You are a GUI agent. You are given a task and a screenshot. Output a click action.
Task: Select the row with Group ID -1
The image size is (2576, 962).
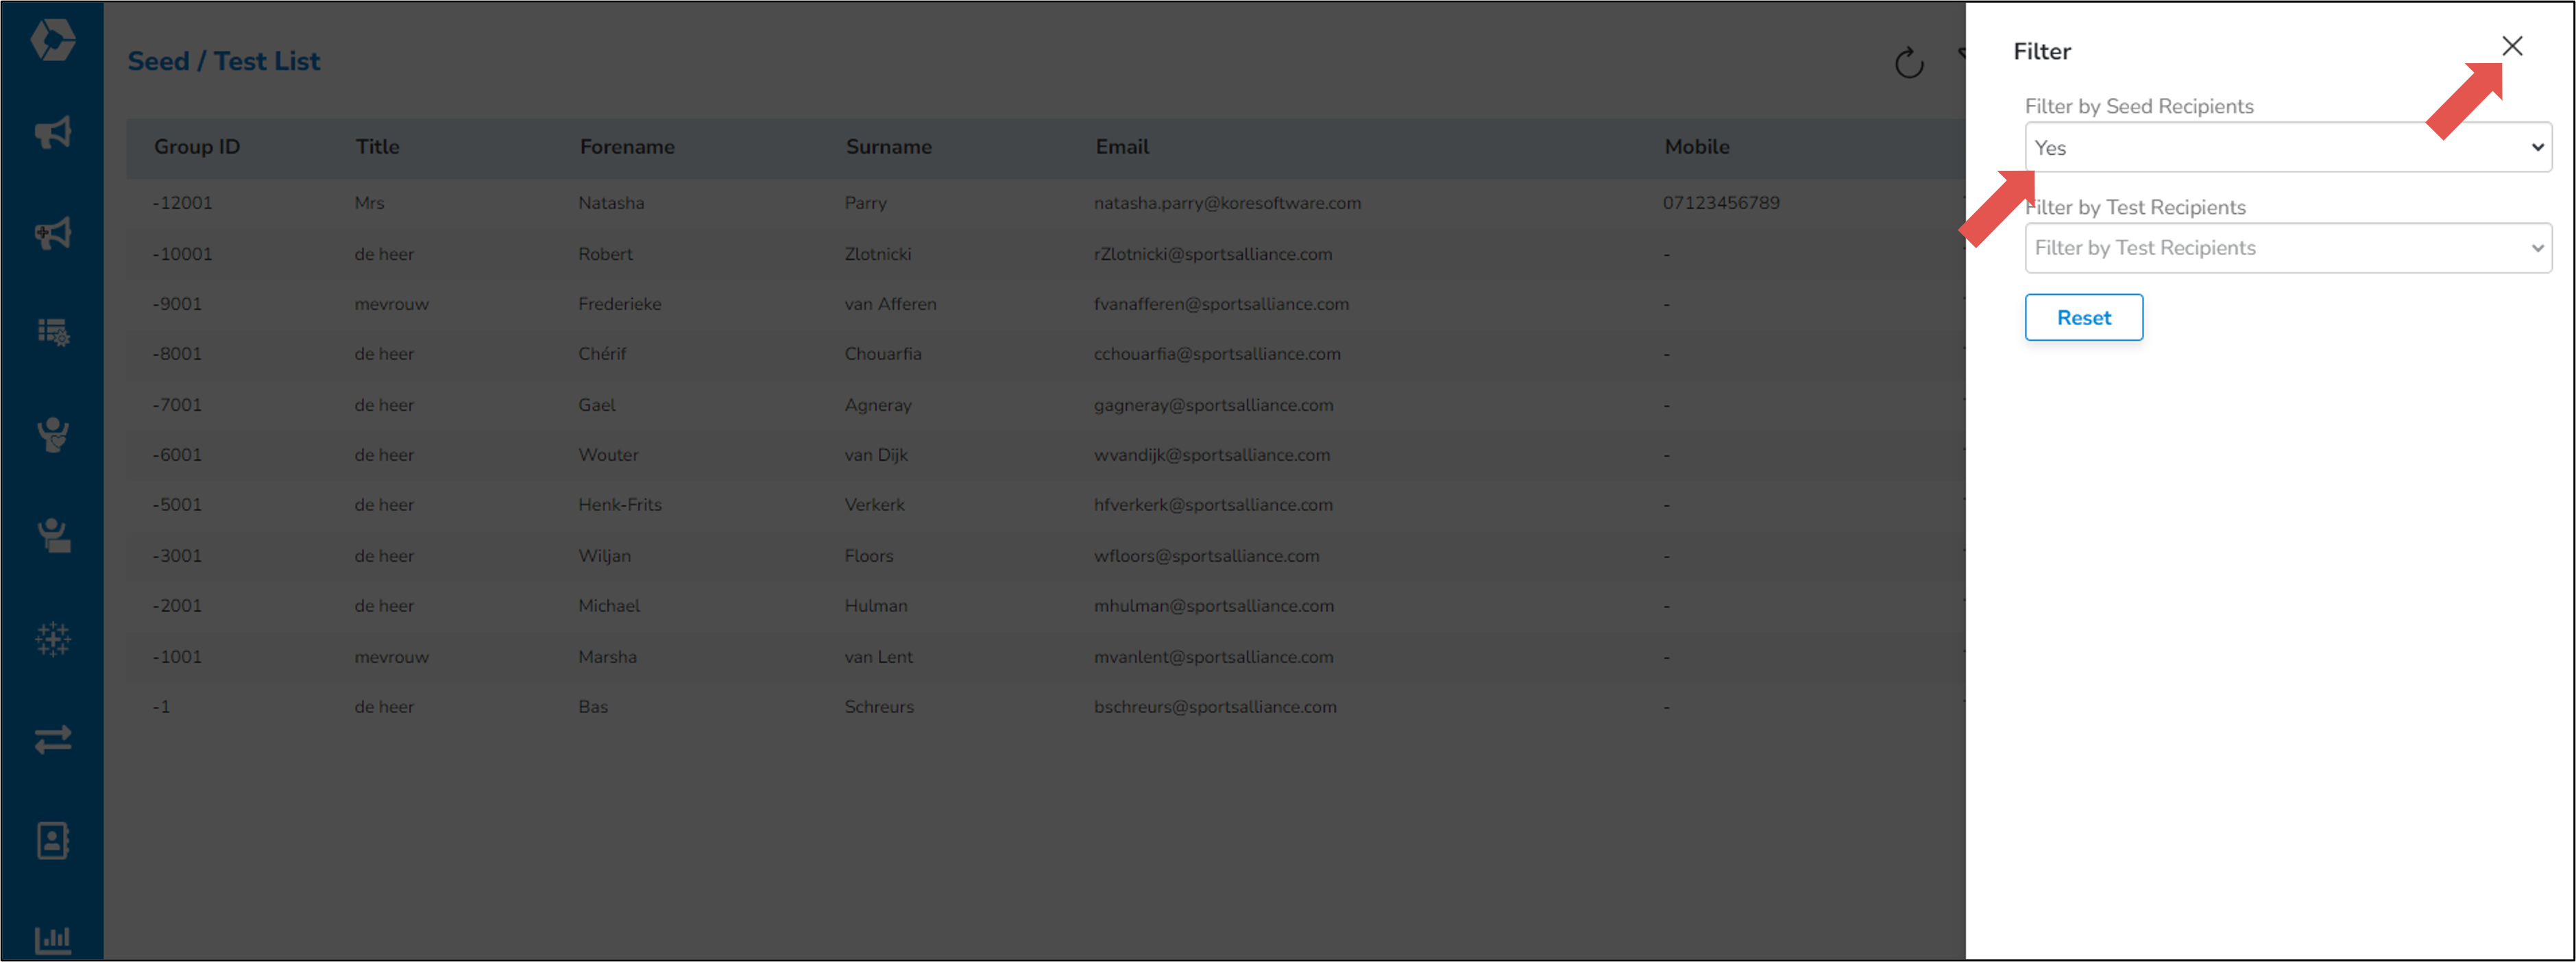coord(1045,707)
